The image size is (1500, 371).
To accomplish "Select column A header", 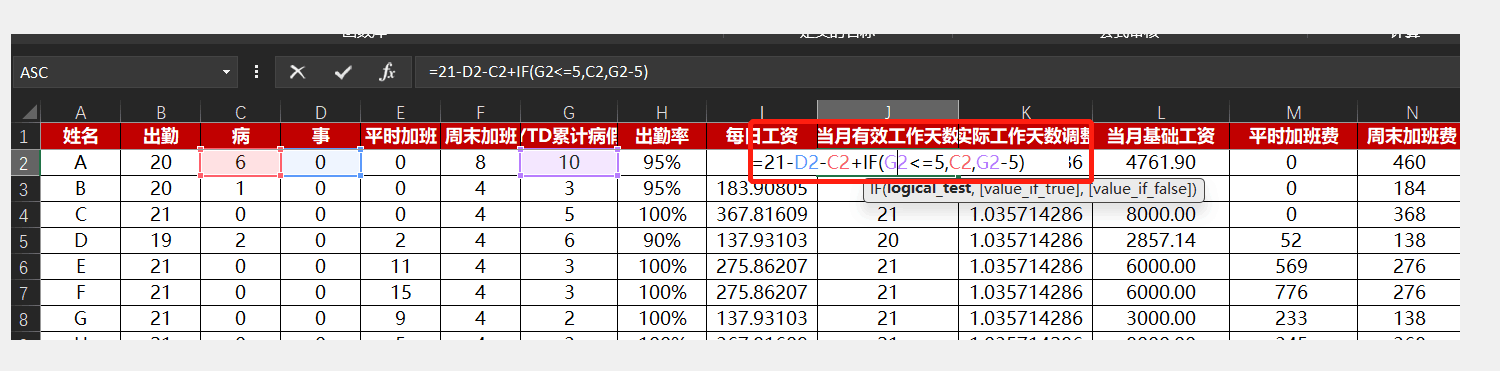I will [81, 112].
